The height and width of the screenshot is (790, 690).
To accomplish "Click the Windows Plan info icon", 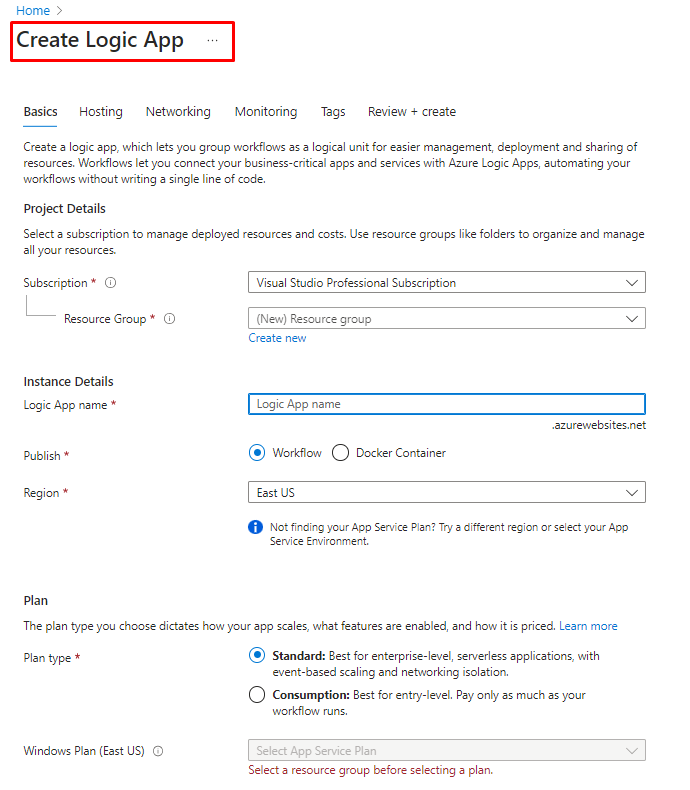I will 158,751.
